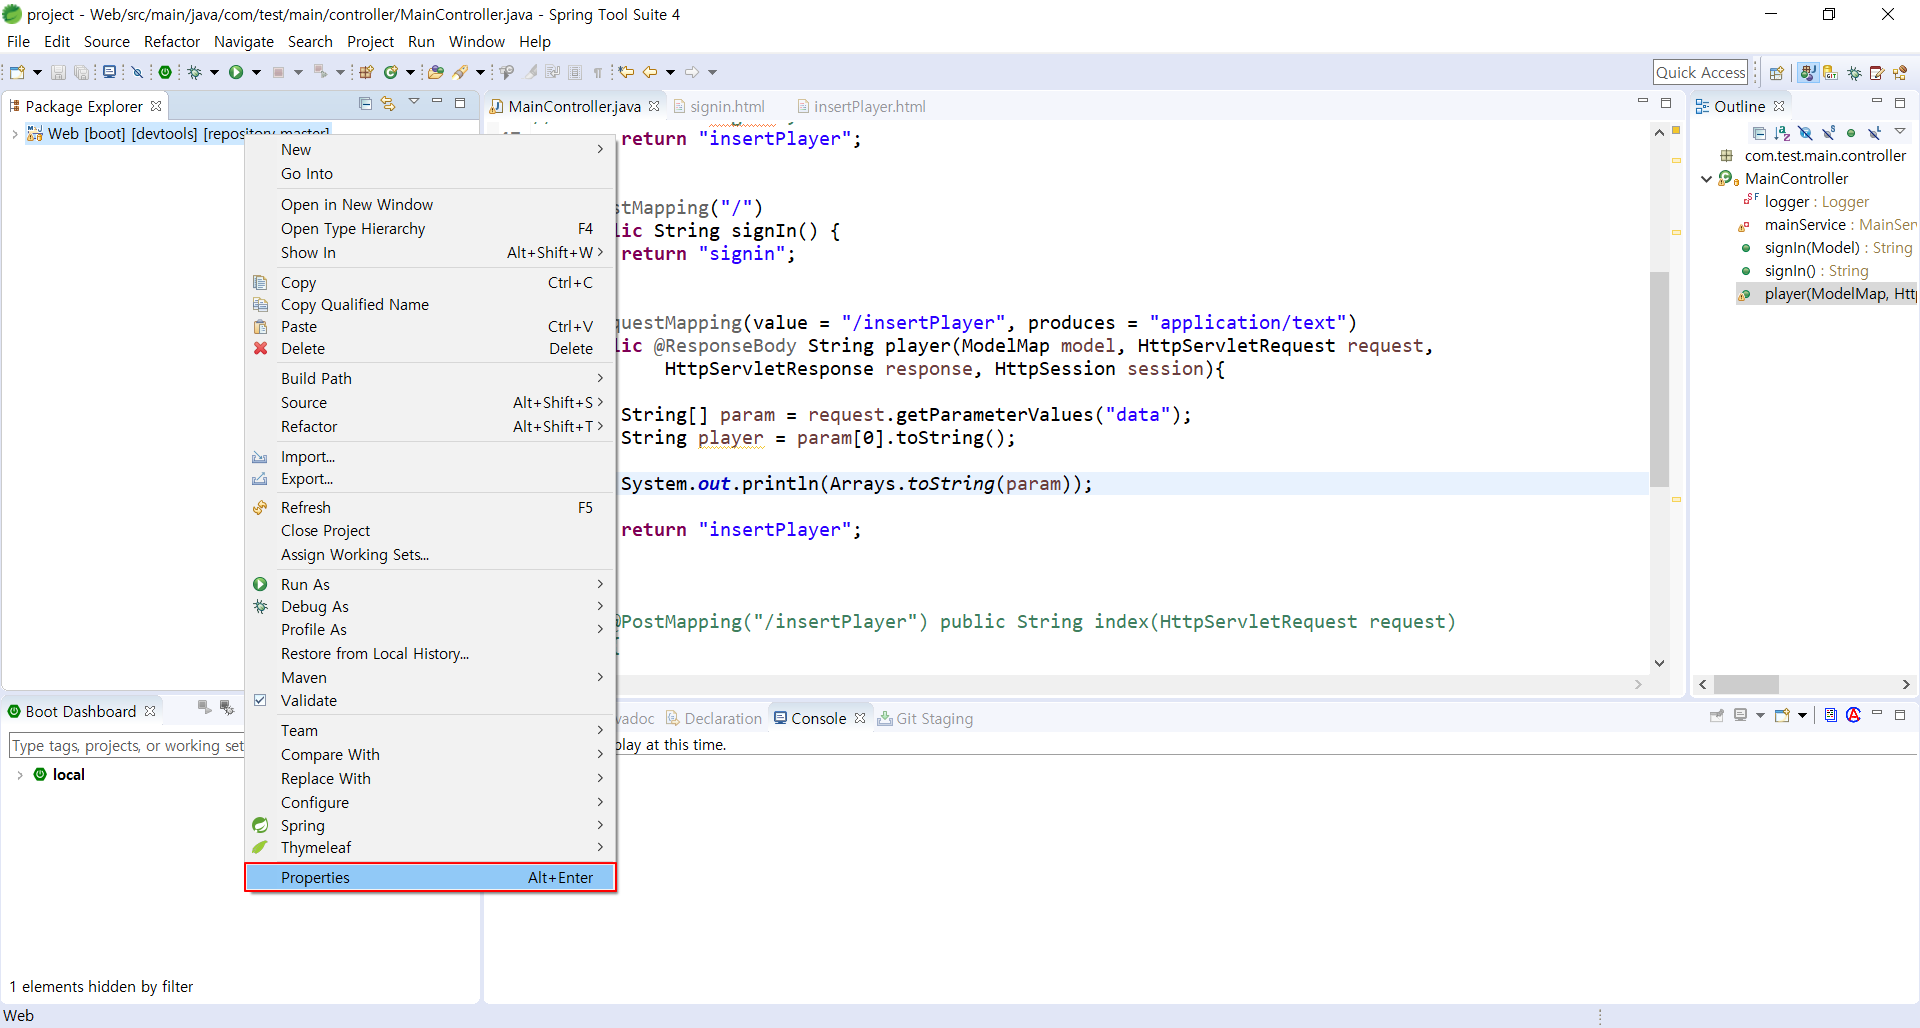The width and height of the screenshot is (1920, 1028).
Task: Toggle Pin Console in Console toolbar
Action: pyautogui.click(x=1717, y=715)
